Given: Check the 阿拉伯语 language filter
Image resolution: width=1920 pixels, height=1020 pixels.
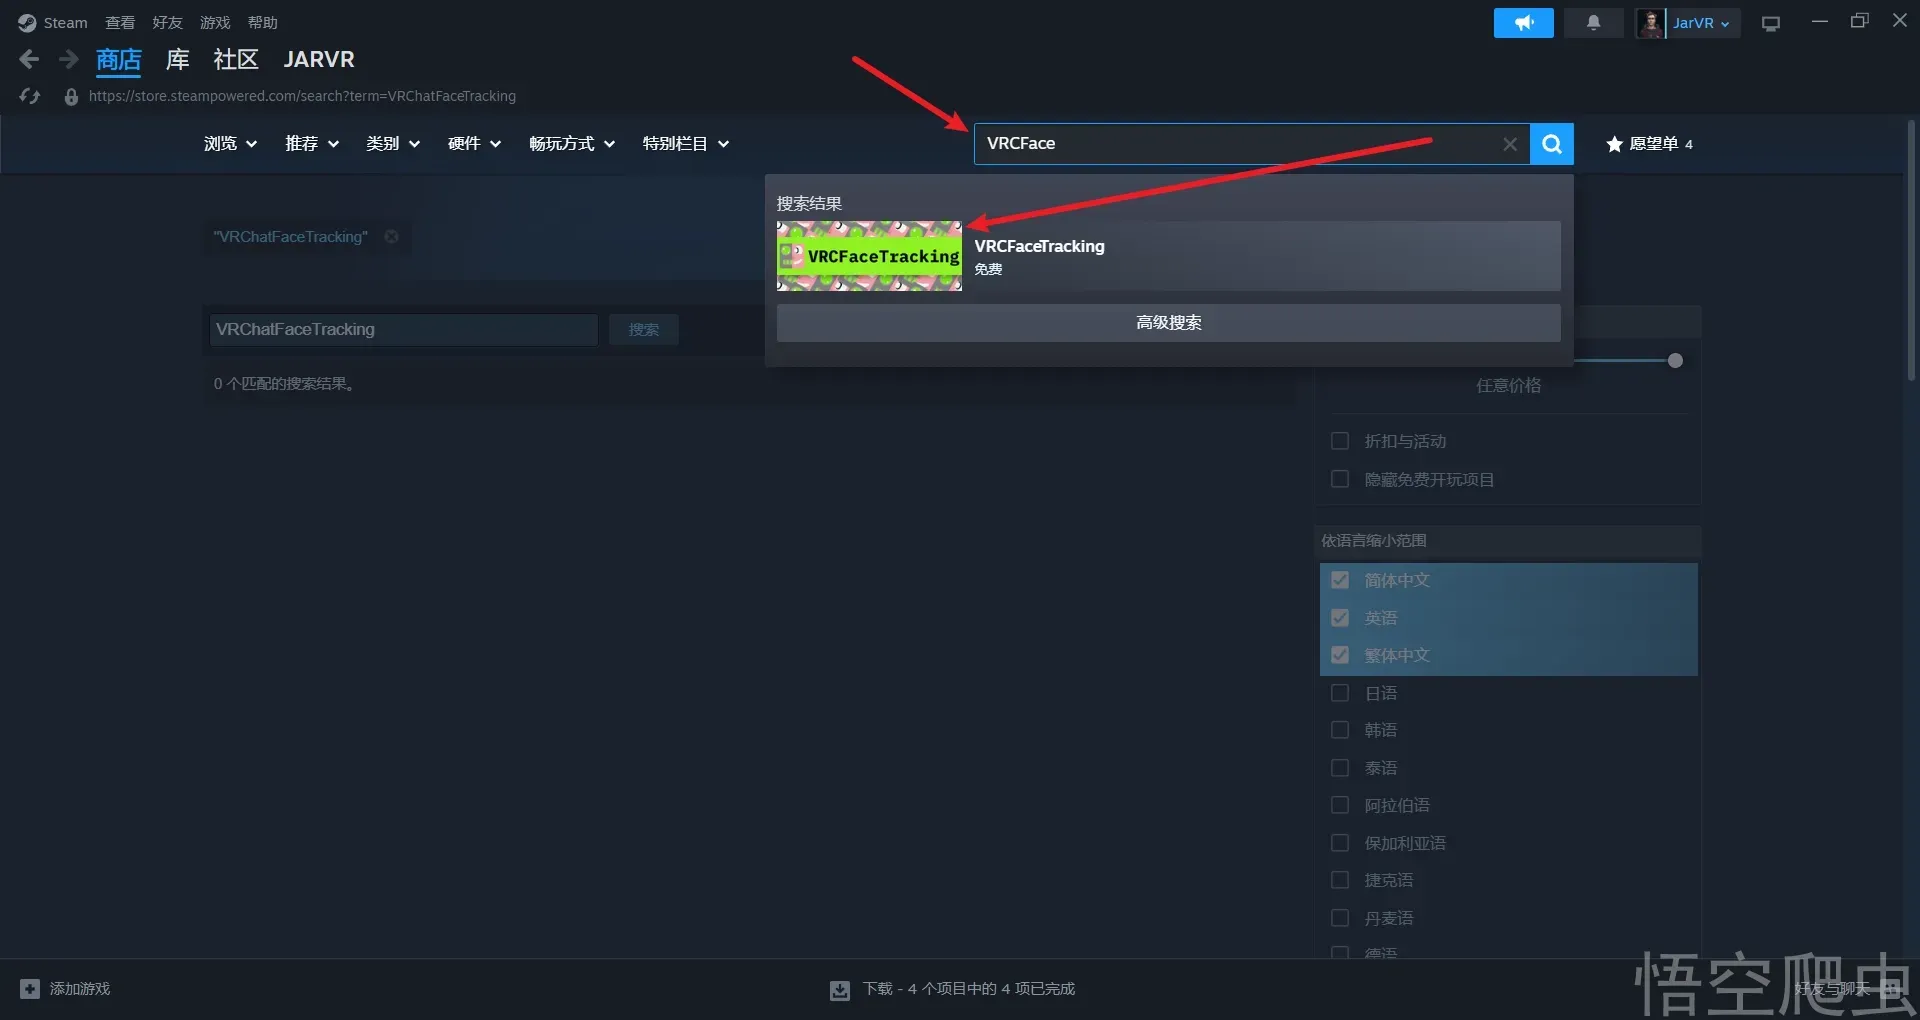Looking at the screenshot, I should (x=1340, y=805).
